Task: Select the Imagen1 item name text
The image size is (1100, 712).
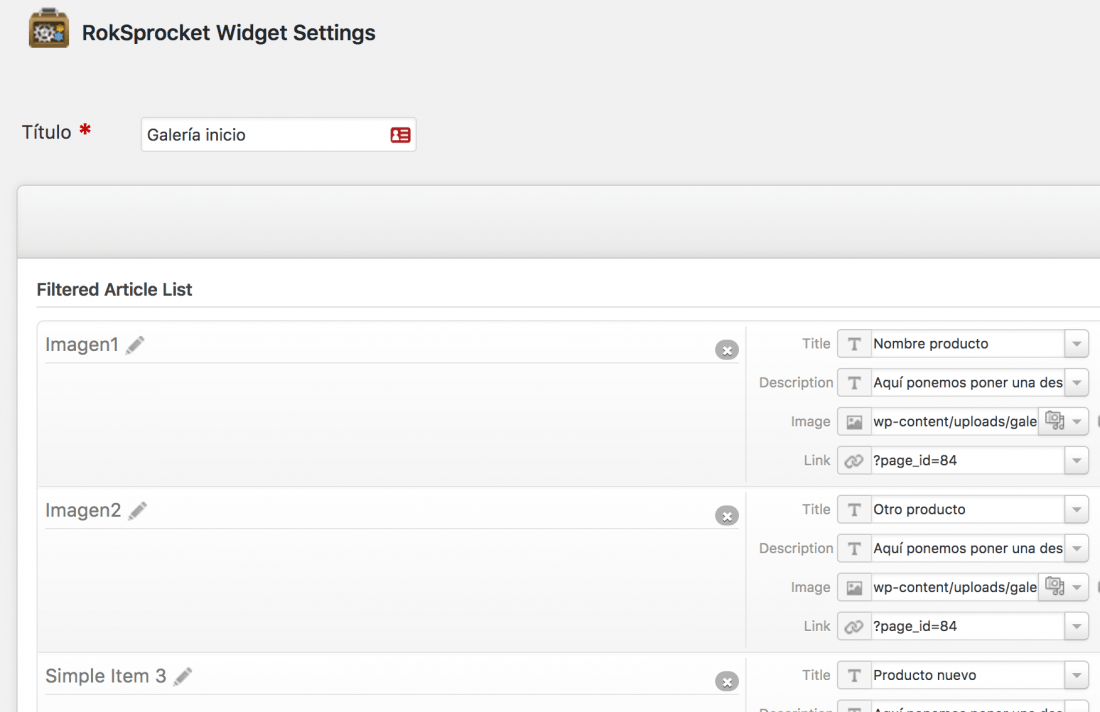Action: (x=82, y=344)
